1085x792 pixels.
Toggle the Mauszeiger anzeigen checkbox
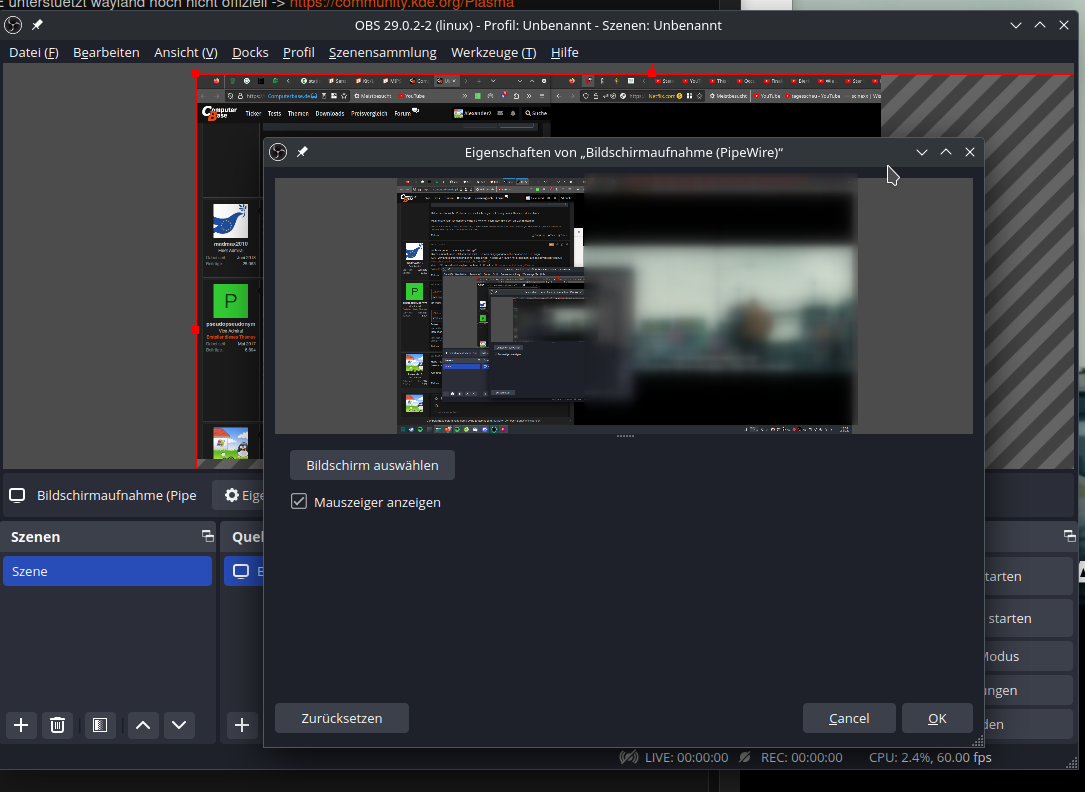[299, 501]
